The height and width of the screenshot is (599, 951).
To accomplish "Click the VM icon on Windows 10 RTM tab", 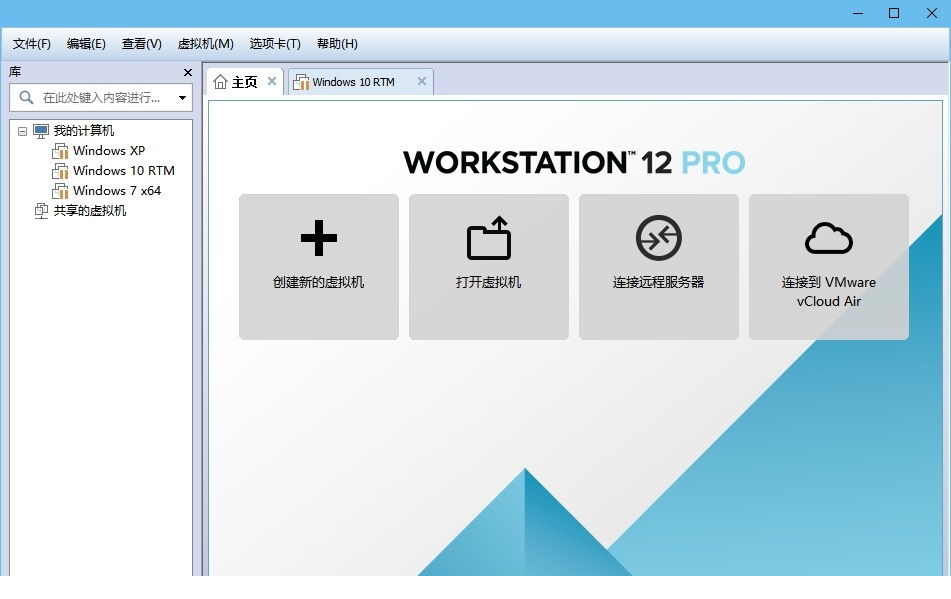I will [301, 82].
